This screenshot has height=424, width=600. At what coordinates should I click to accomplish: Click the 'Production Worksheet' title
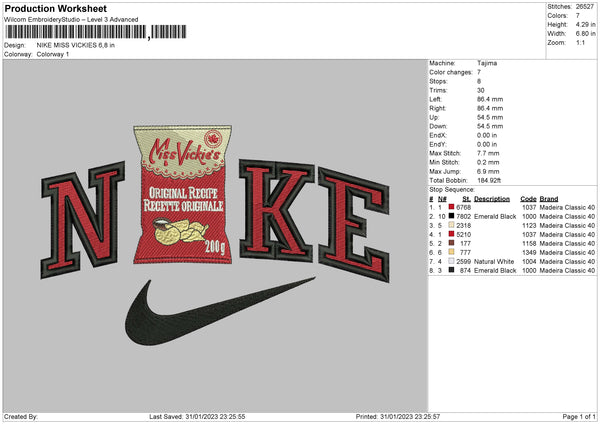[x=55, y=8]
